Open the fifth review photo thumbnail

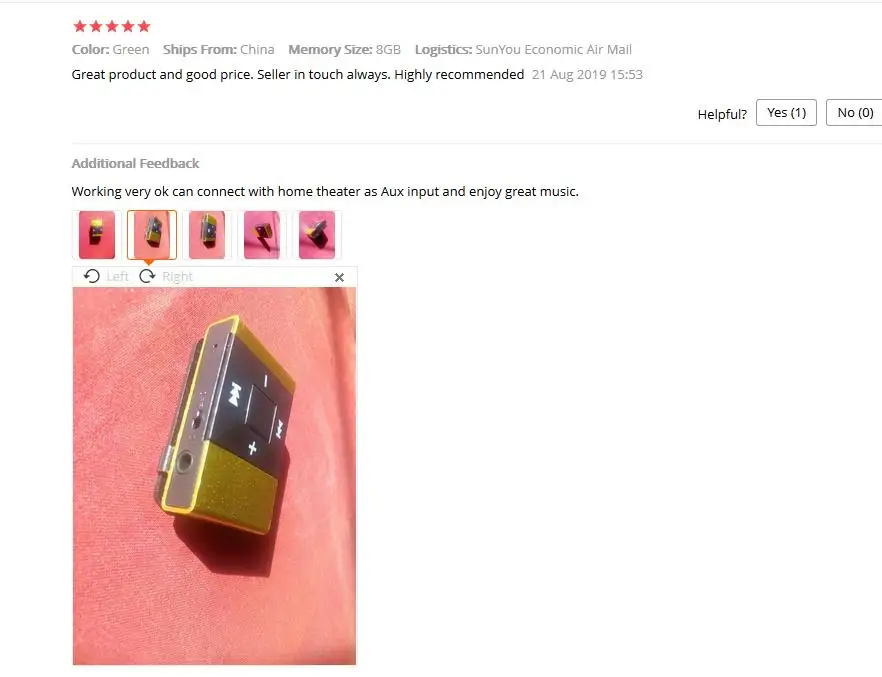[x=317, y=235]
